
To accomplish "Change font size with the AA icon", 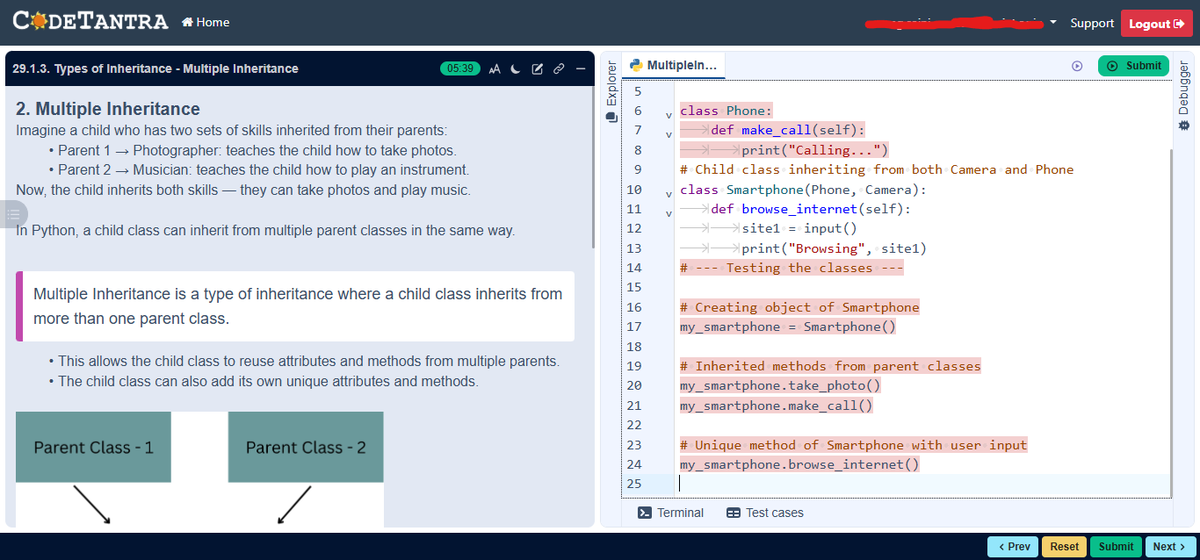I will (495, 68).
